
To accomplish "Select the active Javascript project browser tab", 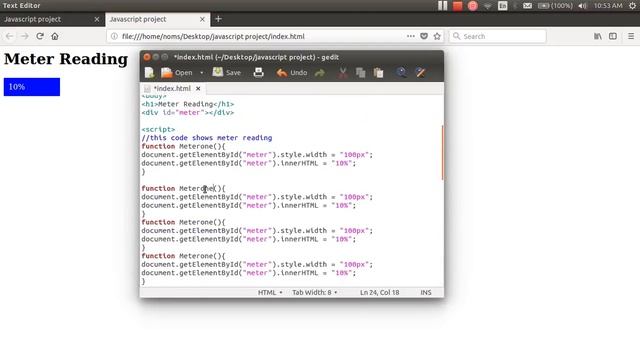I will [x=158, y=19].
